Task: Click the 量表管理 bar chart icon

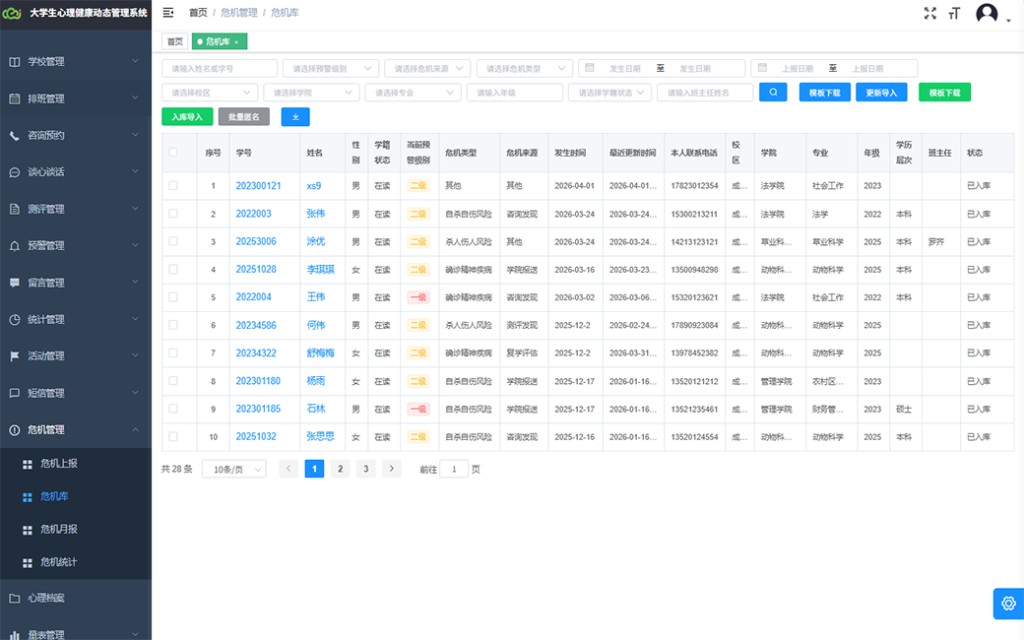Action: 14,635
